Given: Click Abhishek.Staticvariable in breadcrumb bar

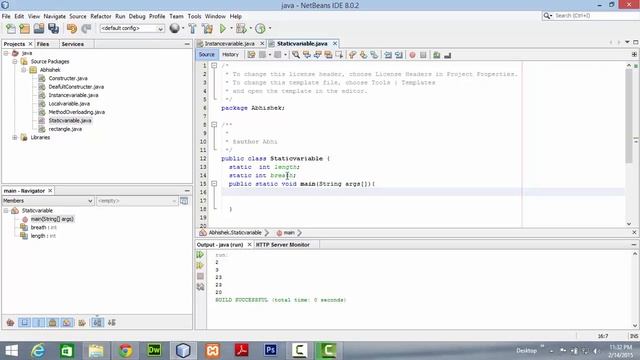Looking at the screenshot, I should (x=235, y=233).
